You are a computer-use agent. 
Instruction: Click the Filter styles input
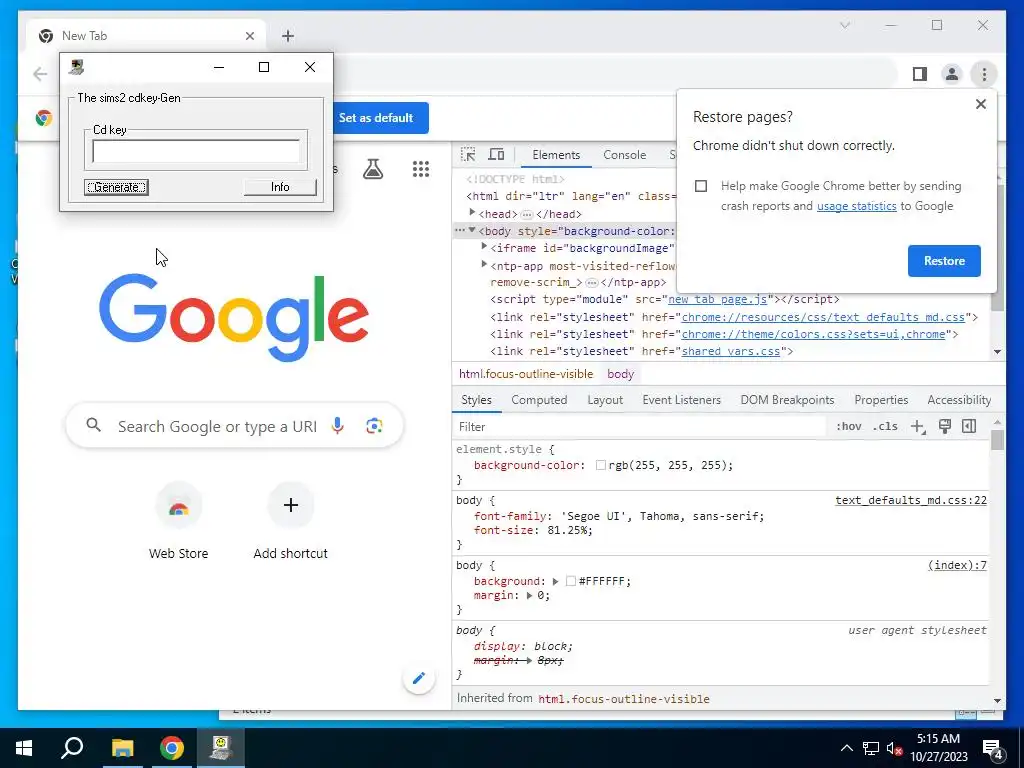tap(640, 426)
